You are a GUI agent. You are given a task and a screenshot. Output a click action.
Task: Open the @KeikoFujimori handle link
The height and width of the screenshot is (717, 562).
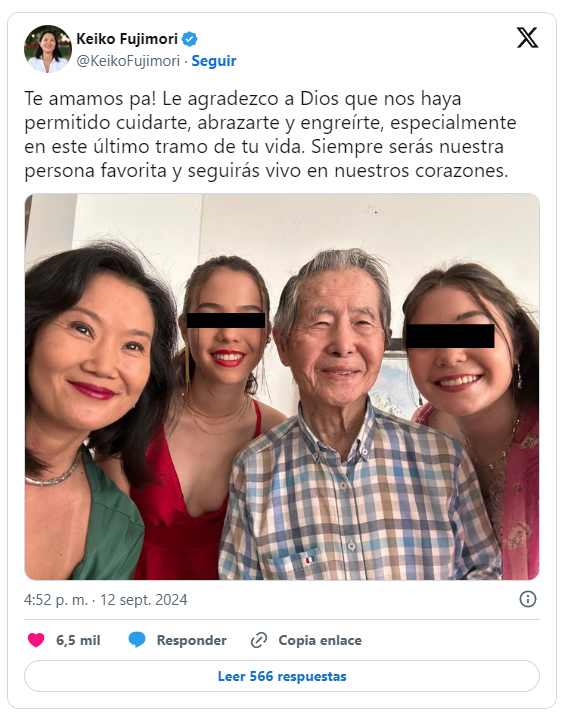click(128, 61)
